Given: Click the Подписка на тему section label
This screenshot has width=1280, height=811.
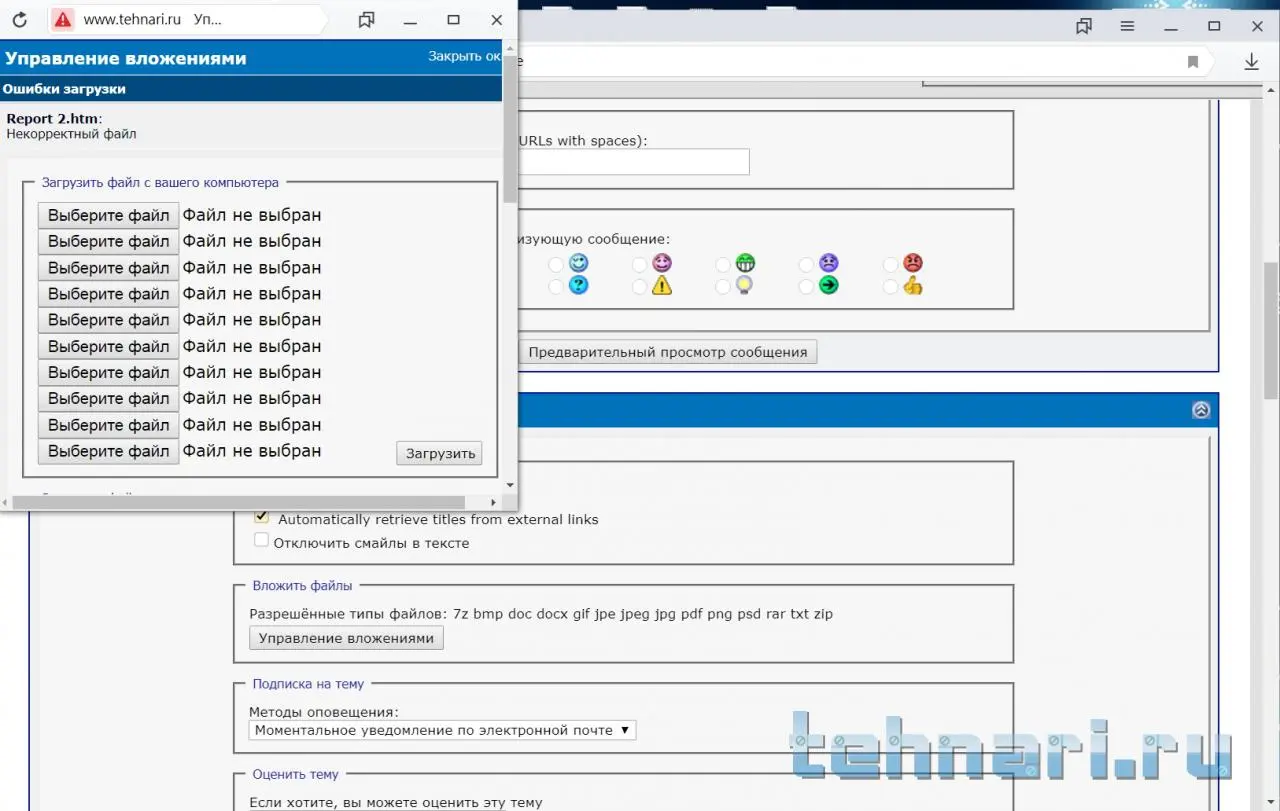Looking at the screenshot, I should click(x=308, y=684).
